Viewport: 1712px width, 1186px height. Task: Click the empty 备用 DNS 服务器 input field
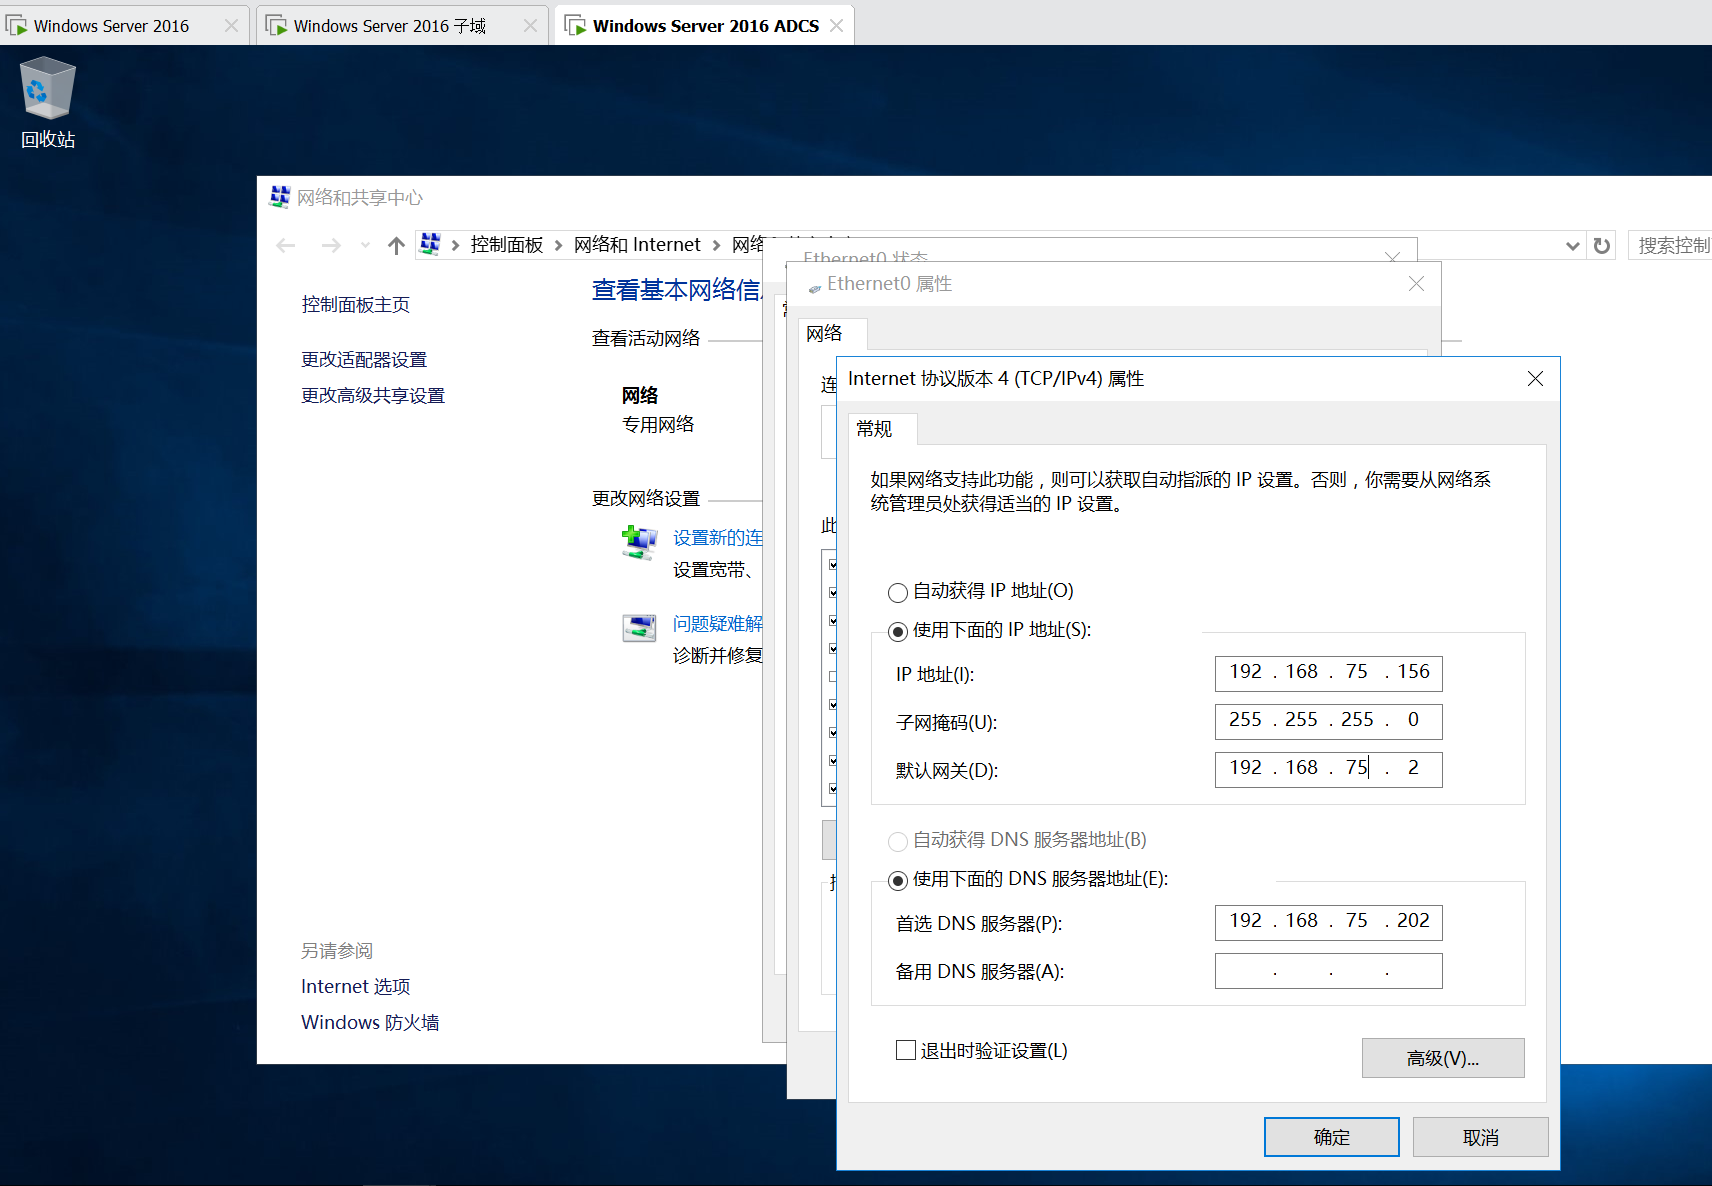(1328, 970)
